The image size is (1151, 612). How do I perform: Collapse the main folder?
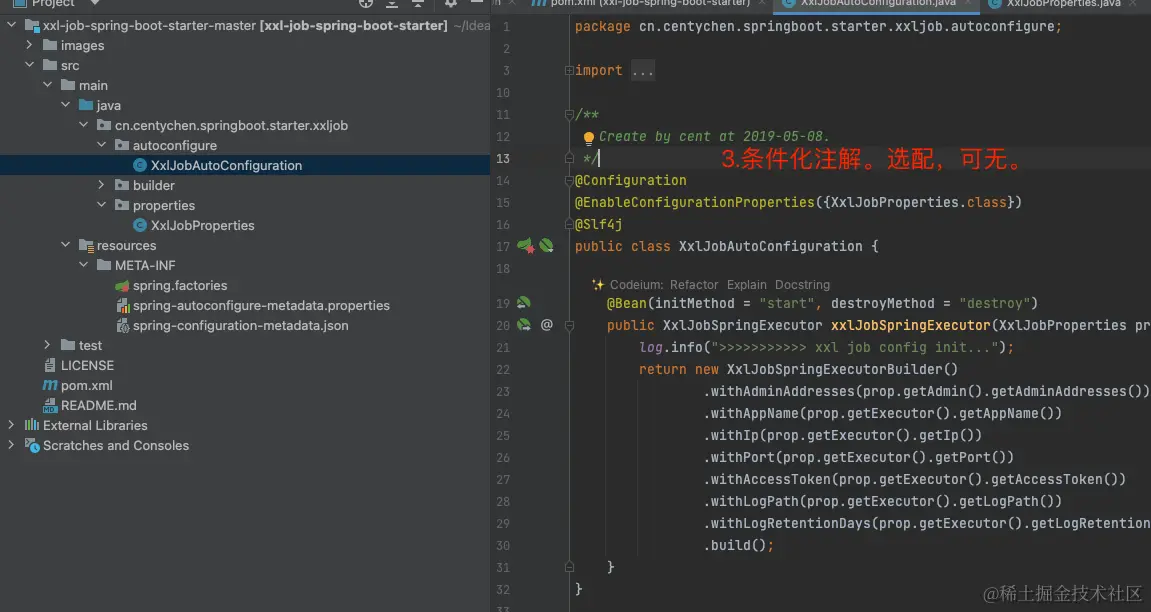click(x=47, y=85)
